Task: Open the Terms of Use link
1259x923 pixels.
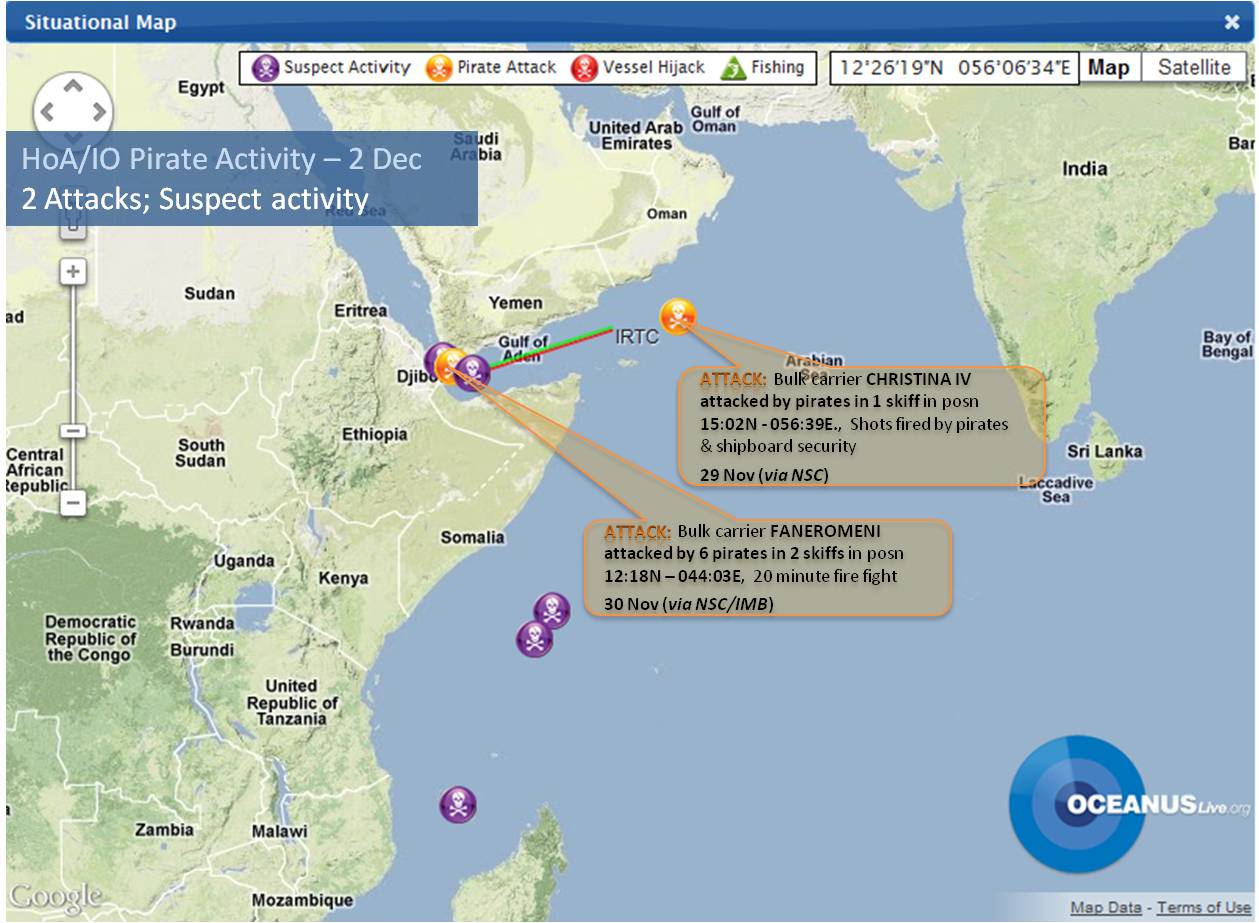Action: [x=1204, y=907]
